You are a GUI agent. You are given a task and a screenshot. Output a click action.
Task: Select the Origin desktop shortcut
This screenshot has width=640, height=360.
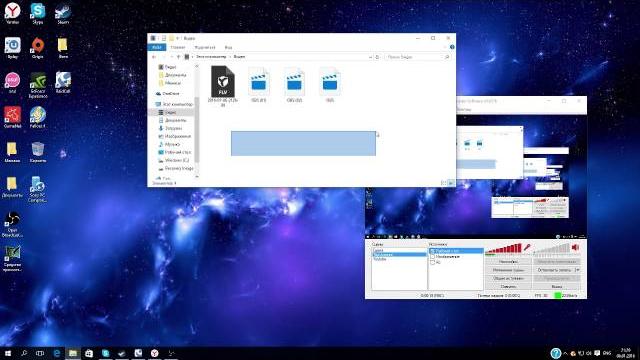pyautogui.click(x=38, y=48)
